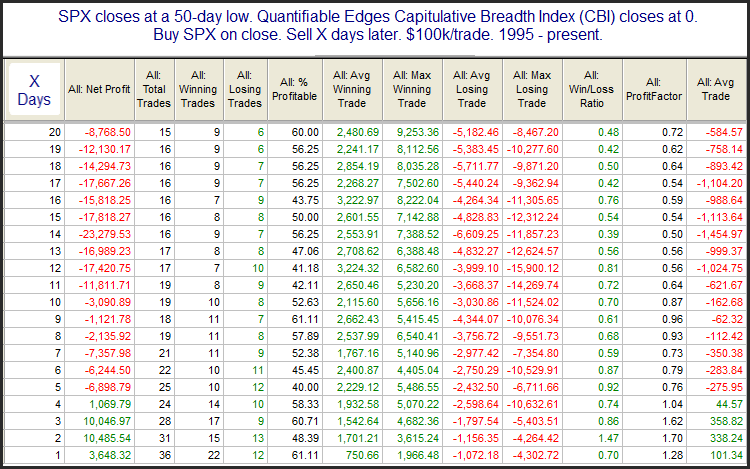750x469 pixels.
Task: Select All: Avg Losing Trade header
Action: pyautogui.click(x=473, y=89)
